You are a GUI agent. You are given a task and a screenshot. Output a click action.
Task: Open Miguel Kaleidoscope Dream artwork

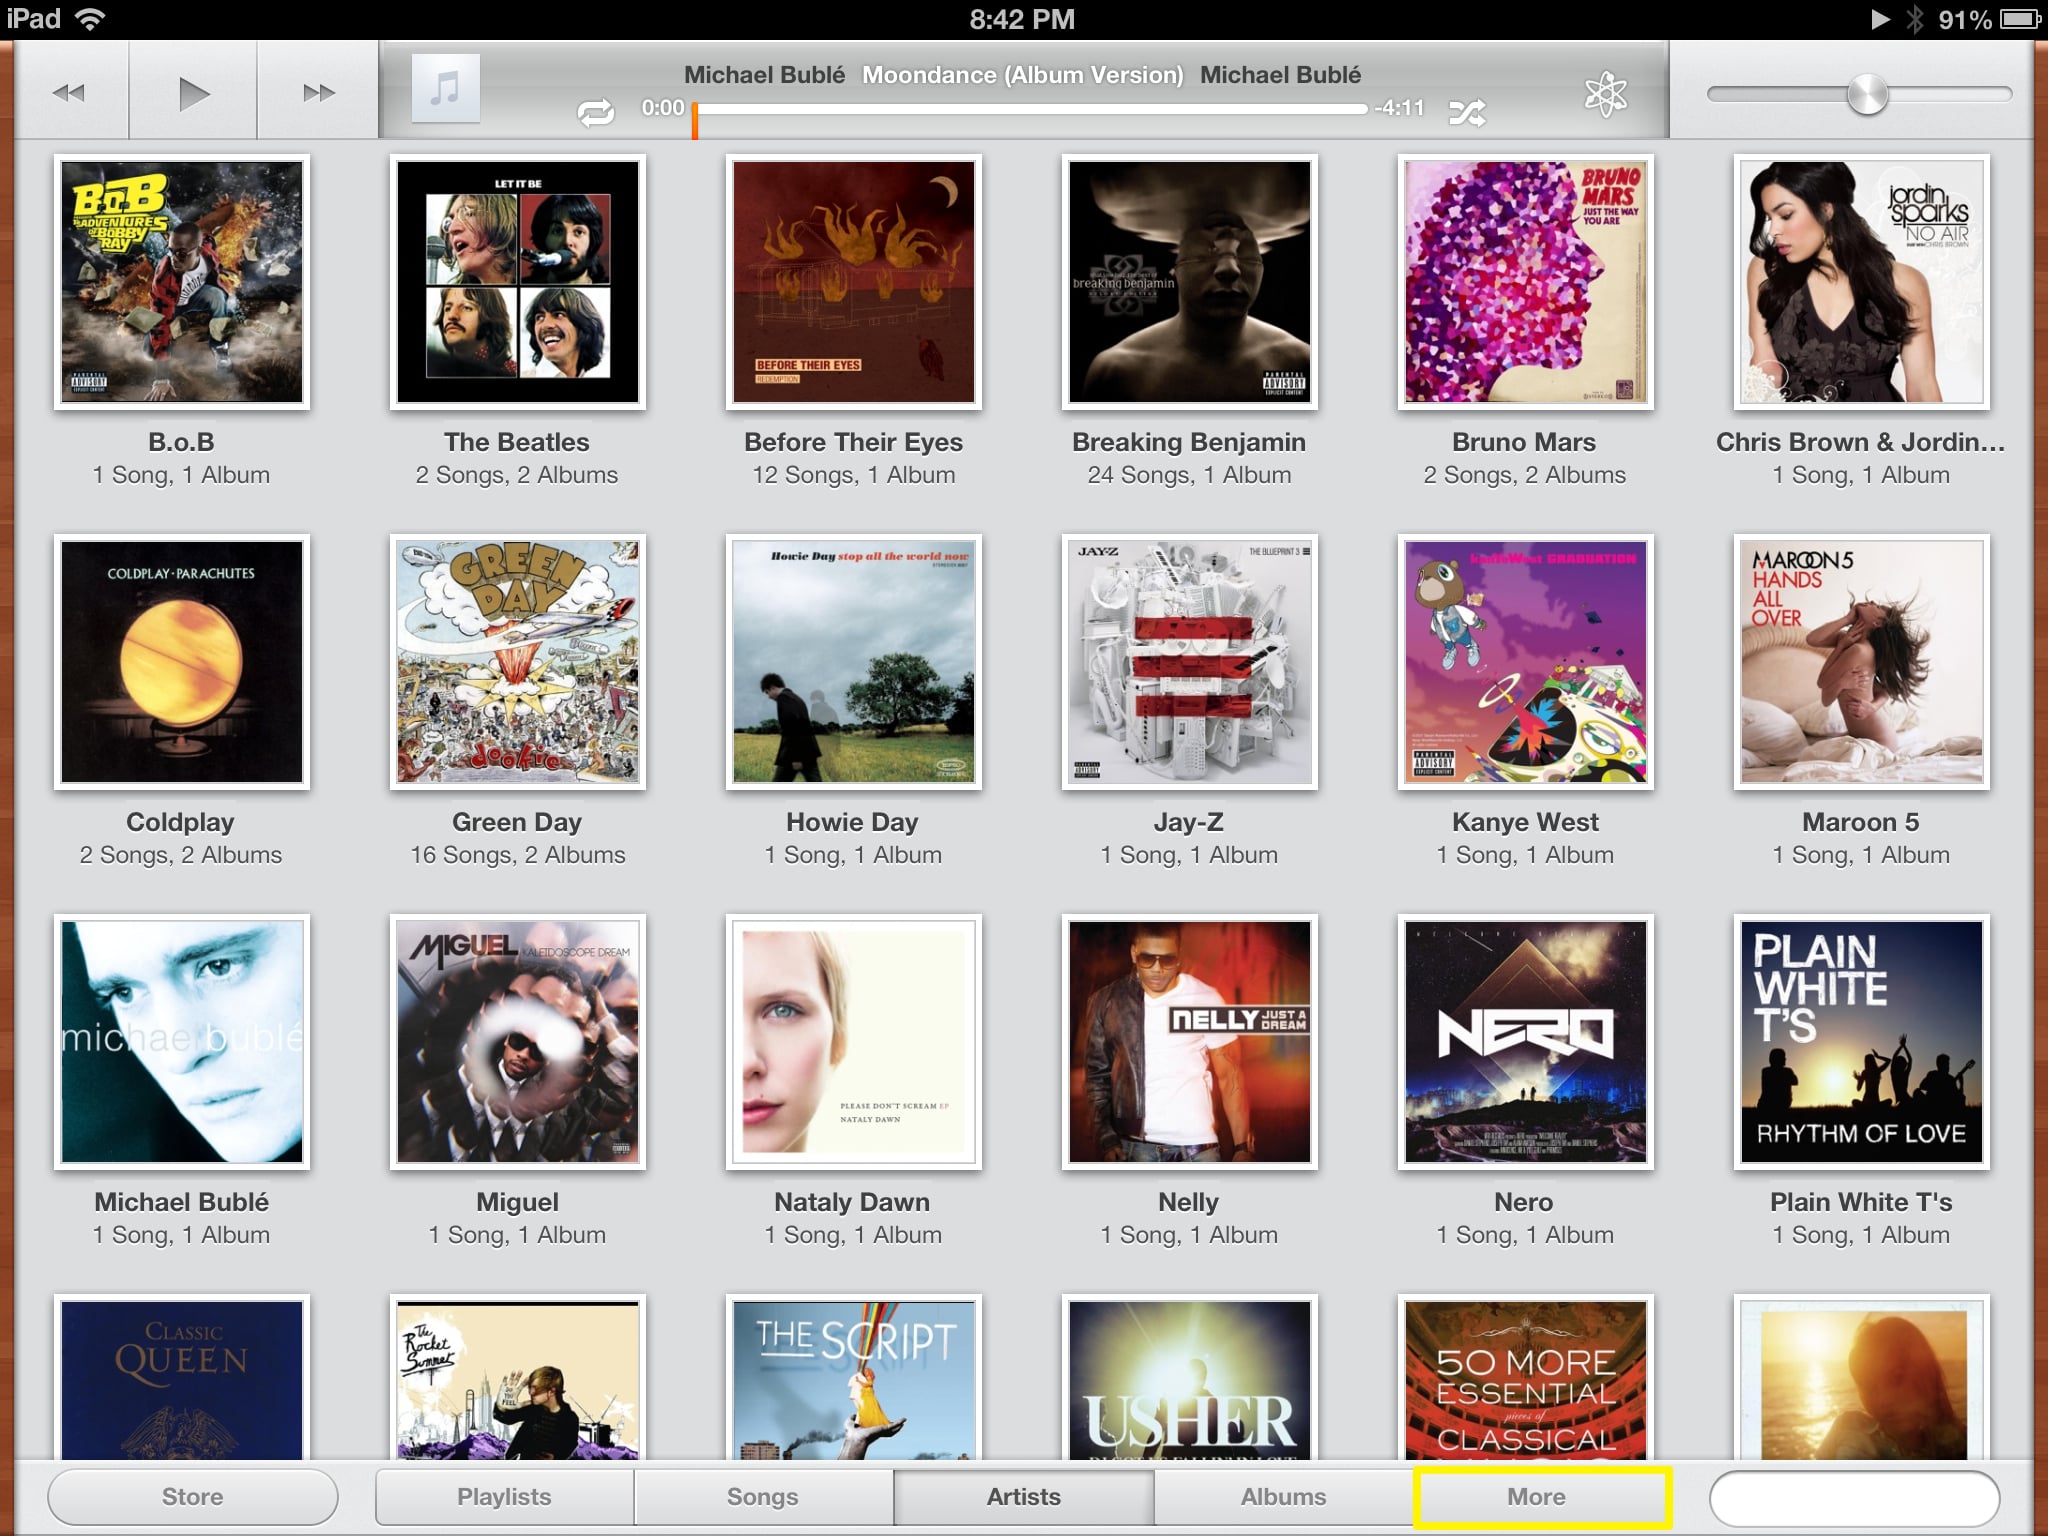(518, 1042)
